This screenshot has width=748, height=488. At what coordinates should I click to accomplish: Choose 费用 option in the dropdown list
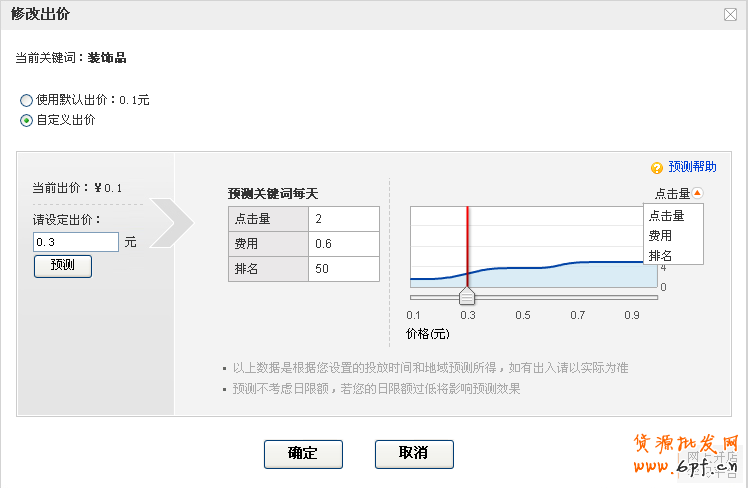point(660,236)
